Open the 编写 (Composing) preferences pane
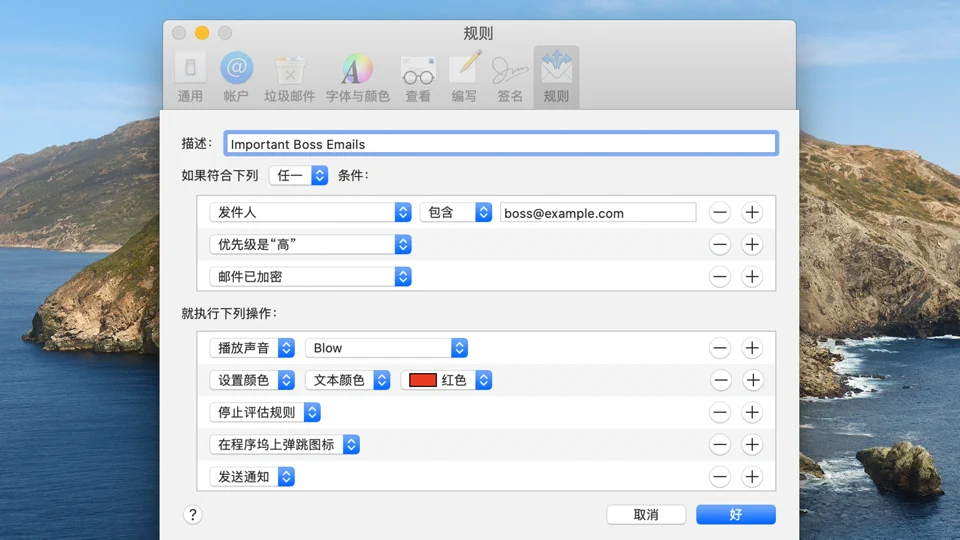960x540 pixels. coord(464,78)
